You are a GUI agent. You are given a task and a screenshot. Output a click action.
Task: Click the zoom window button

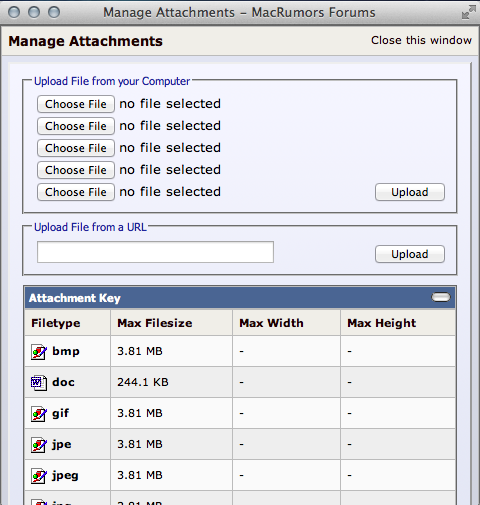tap(54, 12)
